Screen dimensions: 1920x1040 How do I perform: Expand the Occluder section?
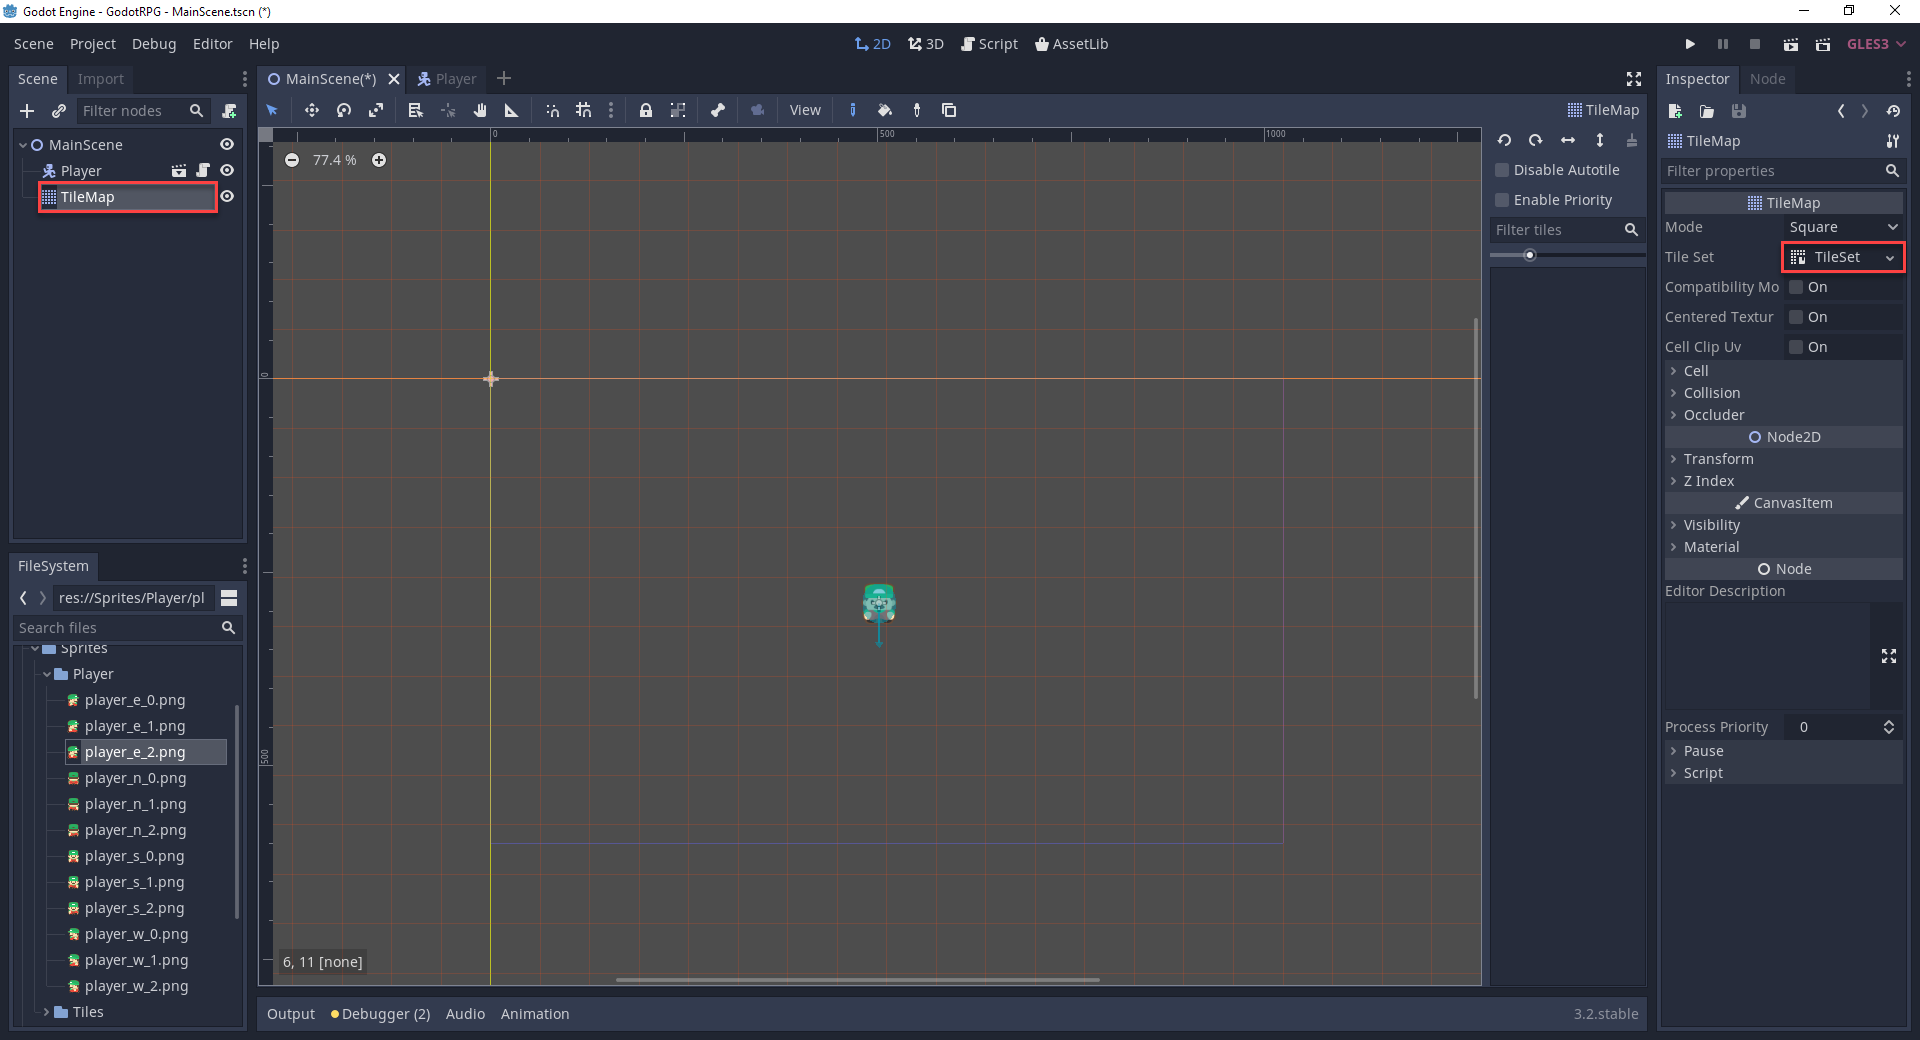coord(1784,415)
